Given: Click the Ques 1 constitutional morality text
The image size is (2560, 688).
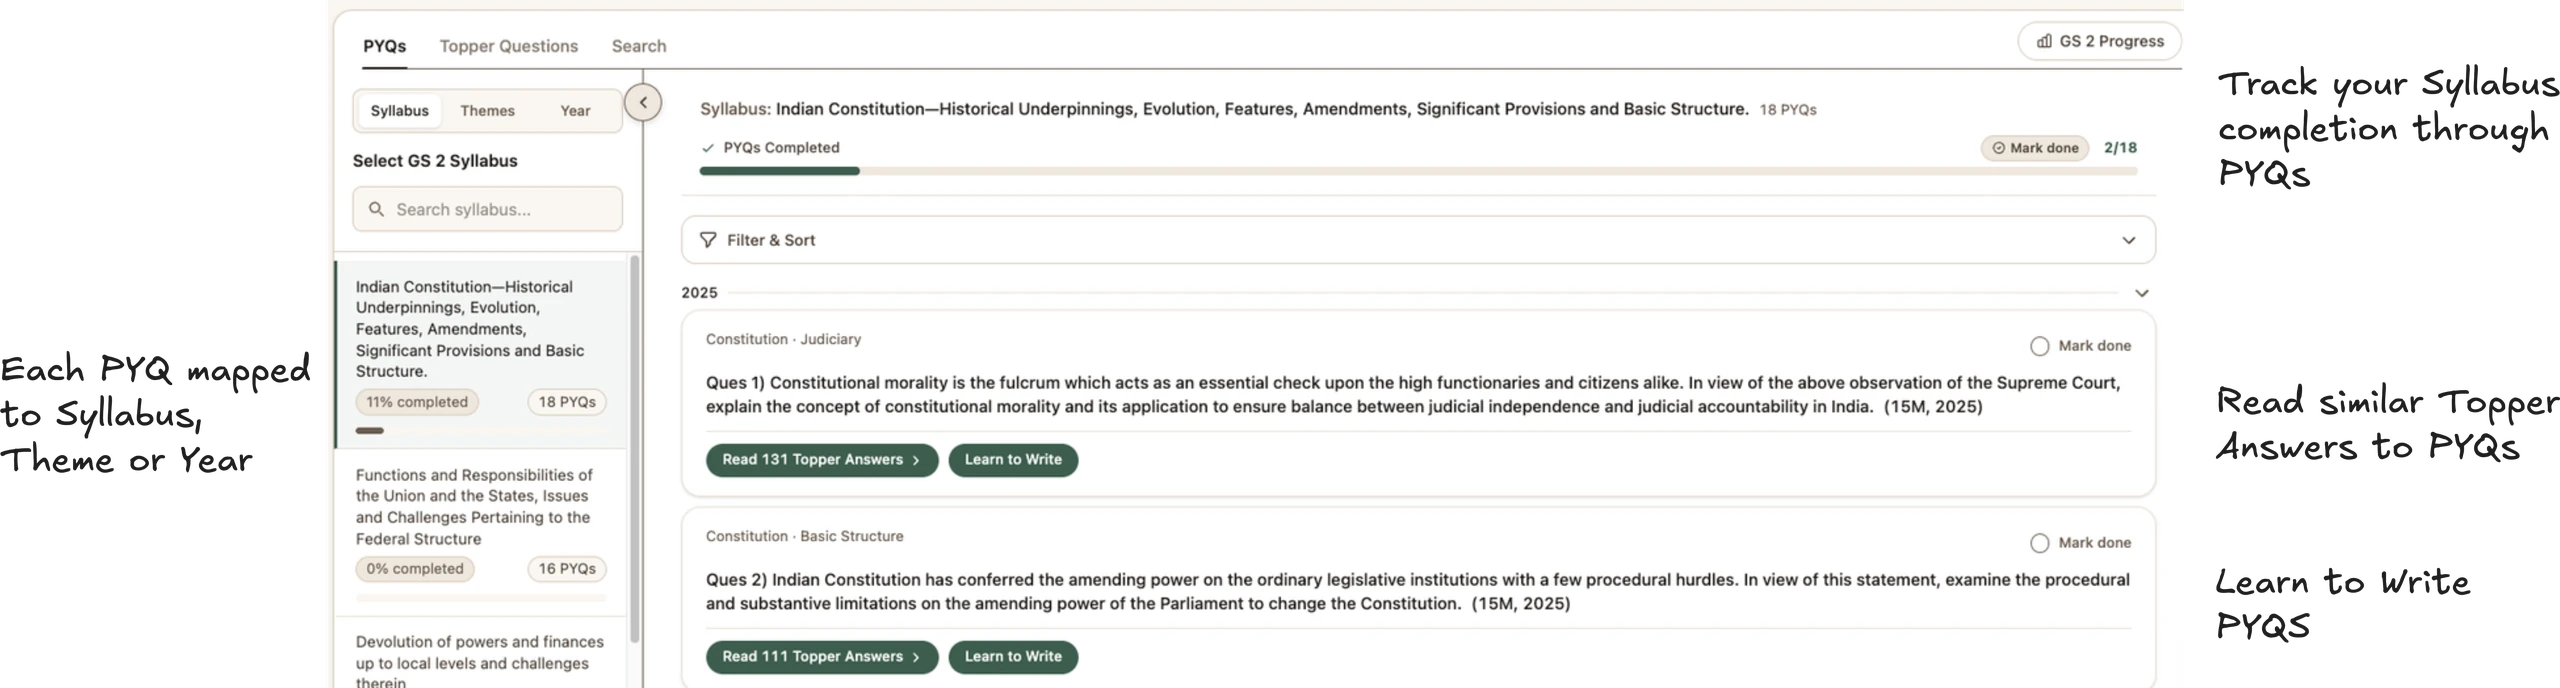Looking at the screenshot, I should (1412, 395).
